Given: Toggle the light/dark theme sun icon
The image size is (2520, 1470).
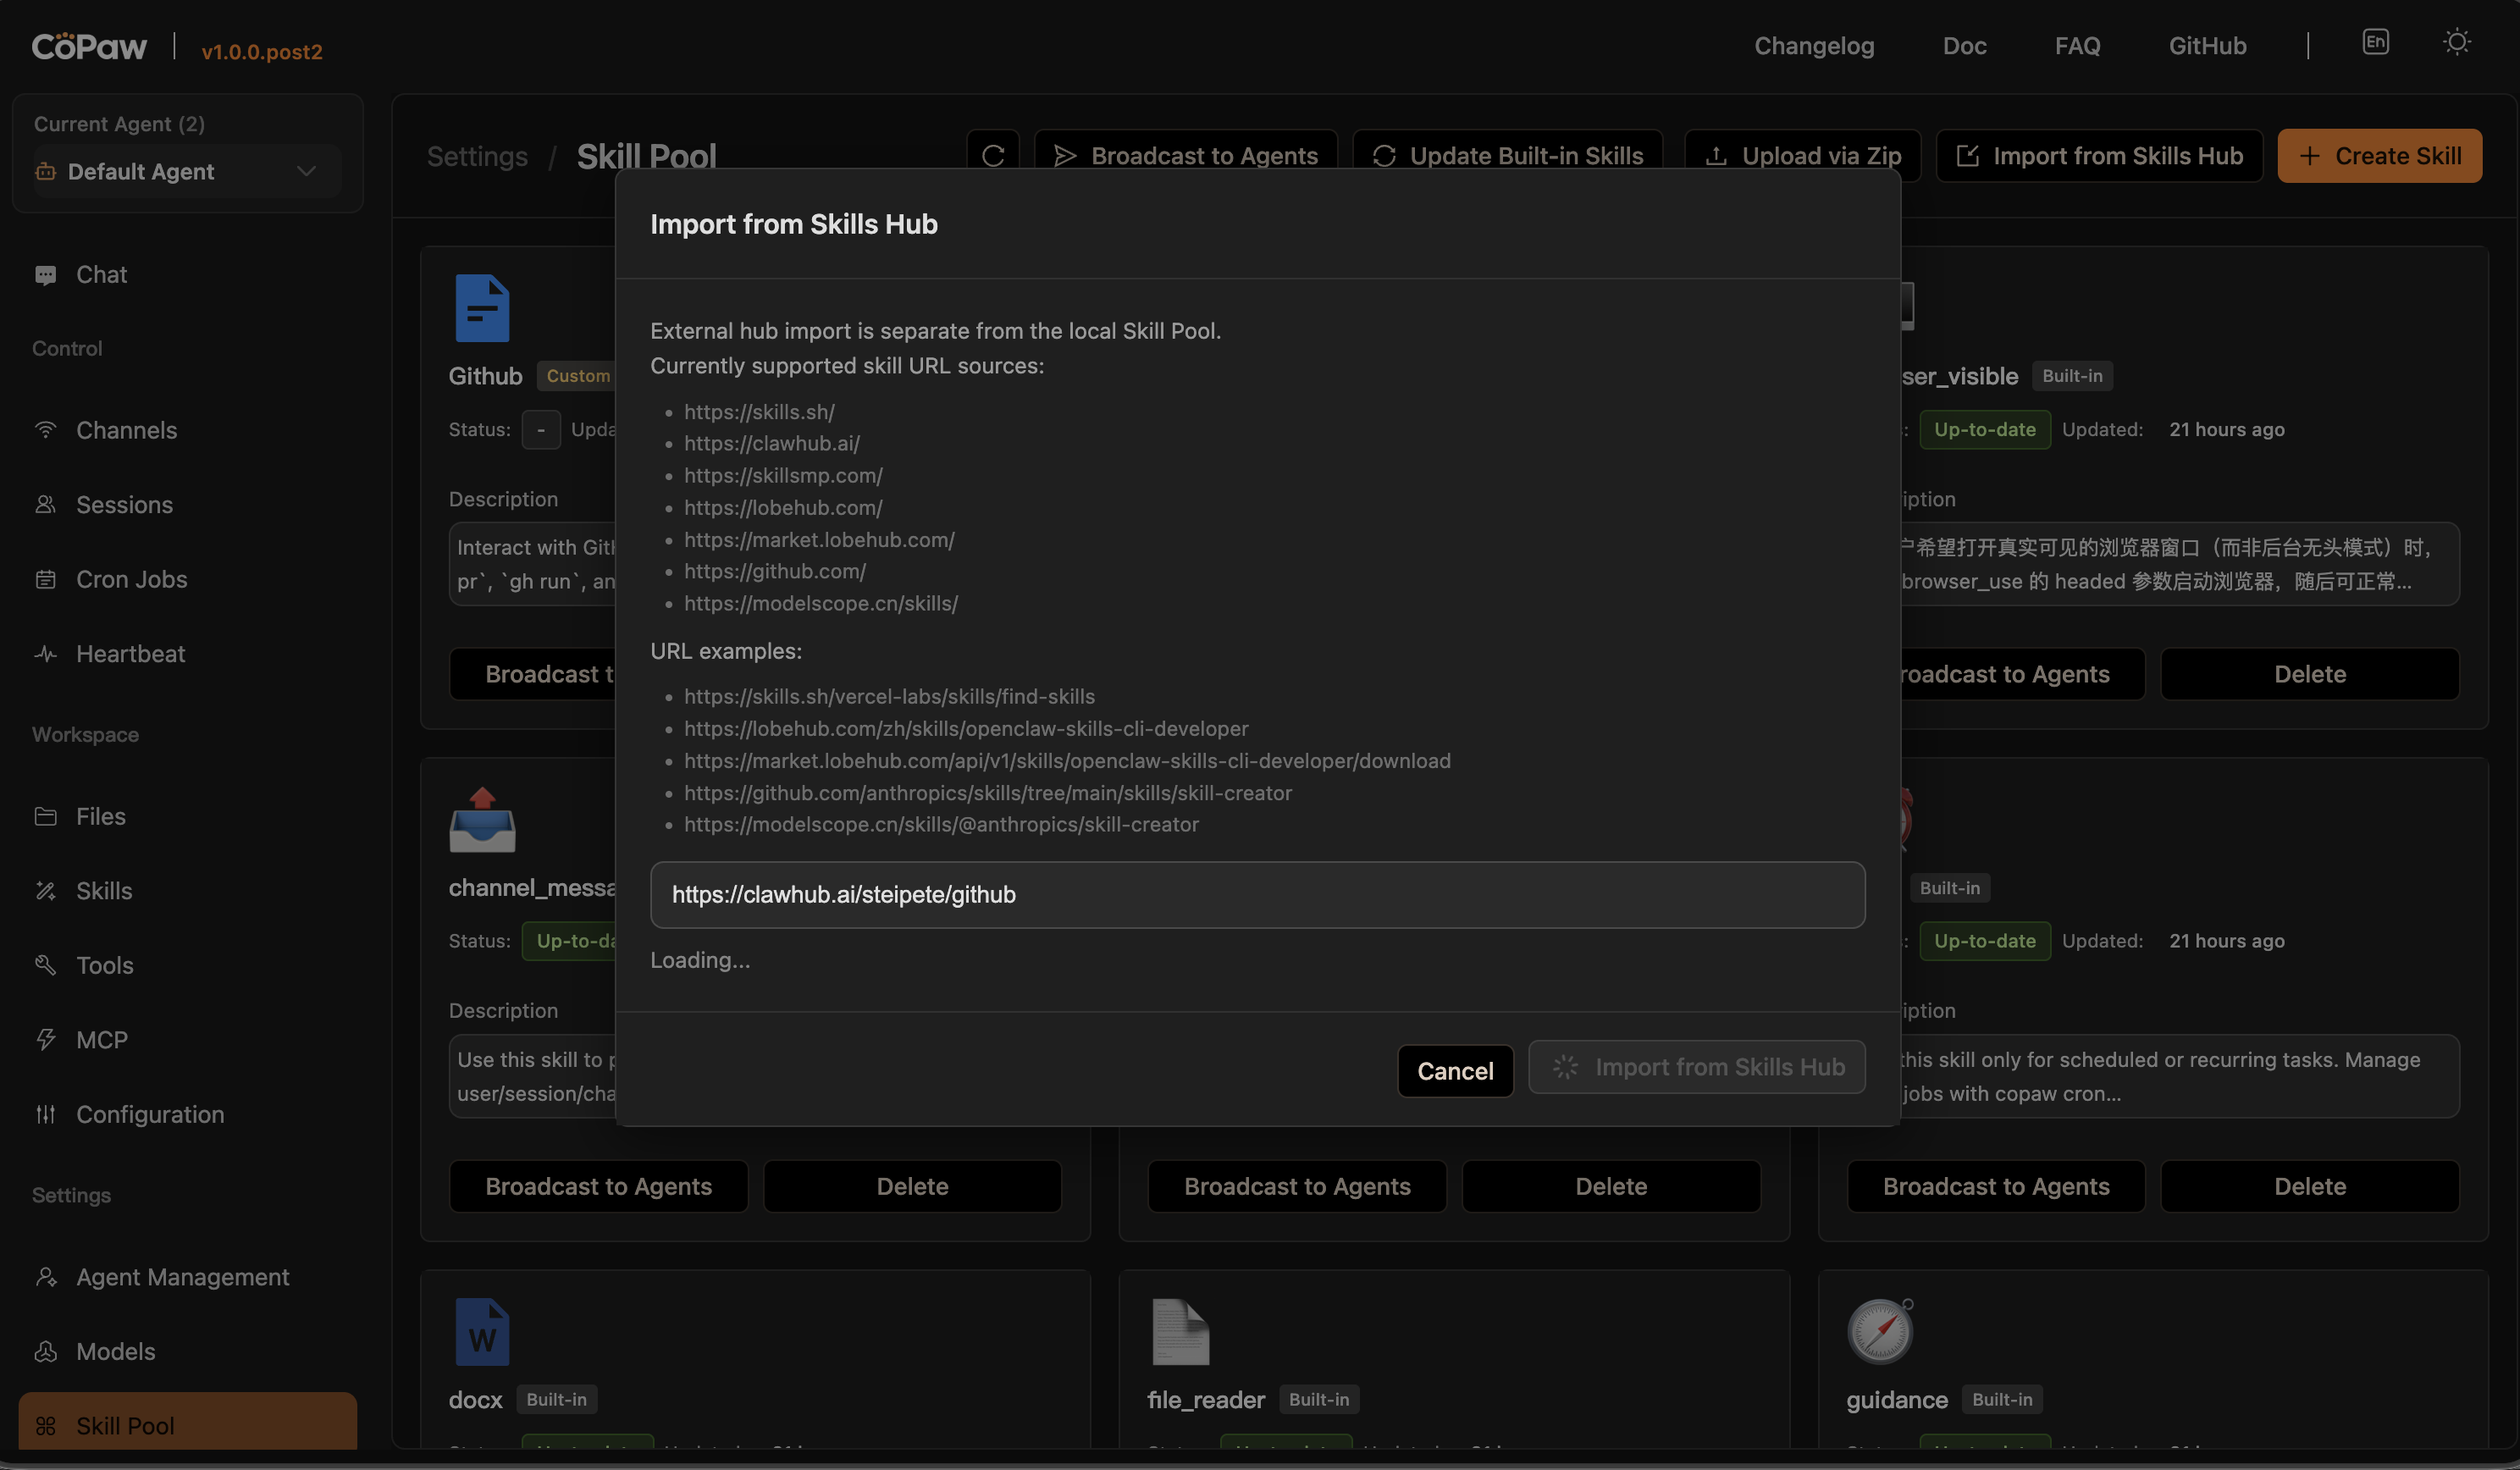Looking at the screenshot, I should click(2456, 42).
